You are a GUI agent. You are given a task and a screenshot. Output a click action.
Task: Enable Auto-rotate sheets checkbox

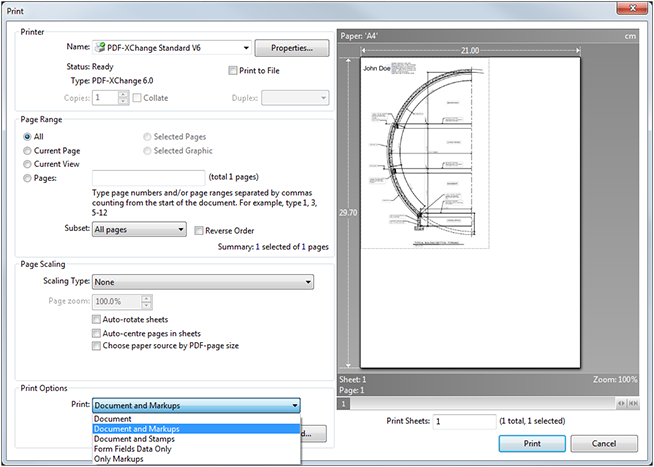96,320
